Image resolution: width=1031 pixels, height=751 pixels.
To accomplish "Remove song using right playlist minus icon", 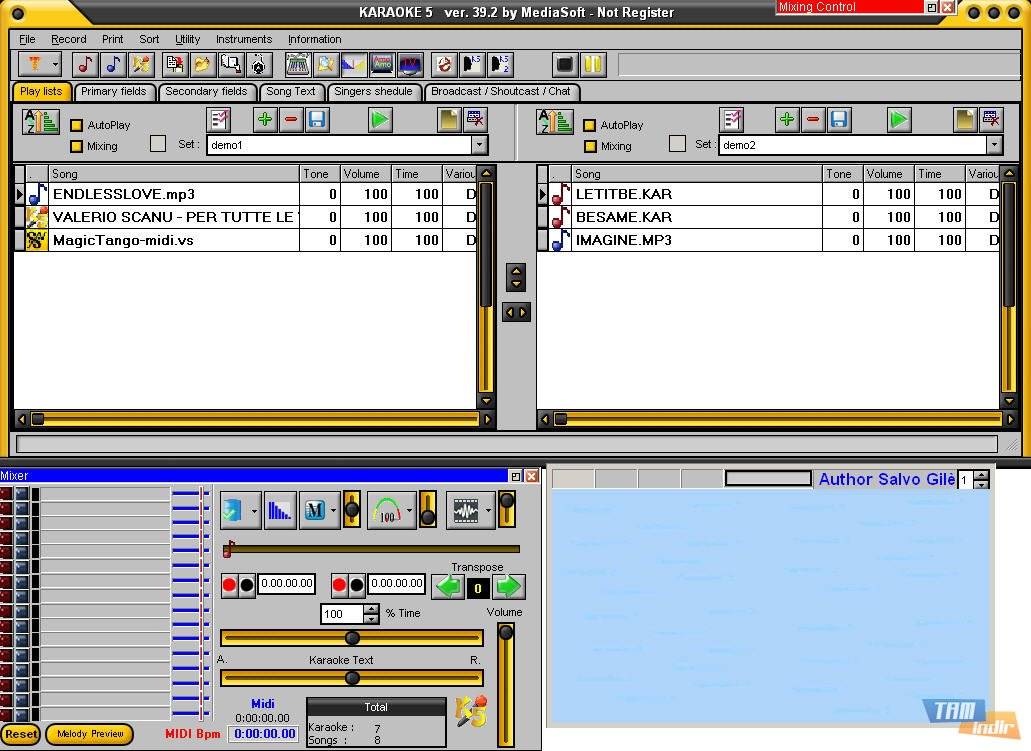I will (x=813, y=120).
